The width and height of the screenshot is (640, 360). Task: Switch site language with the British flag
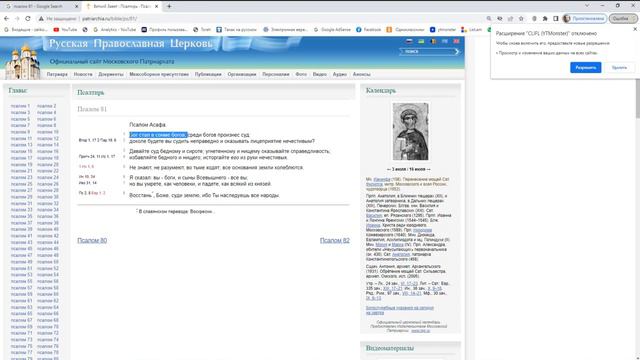click(x=456, y=41)
